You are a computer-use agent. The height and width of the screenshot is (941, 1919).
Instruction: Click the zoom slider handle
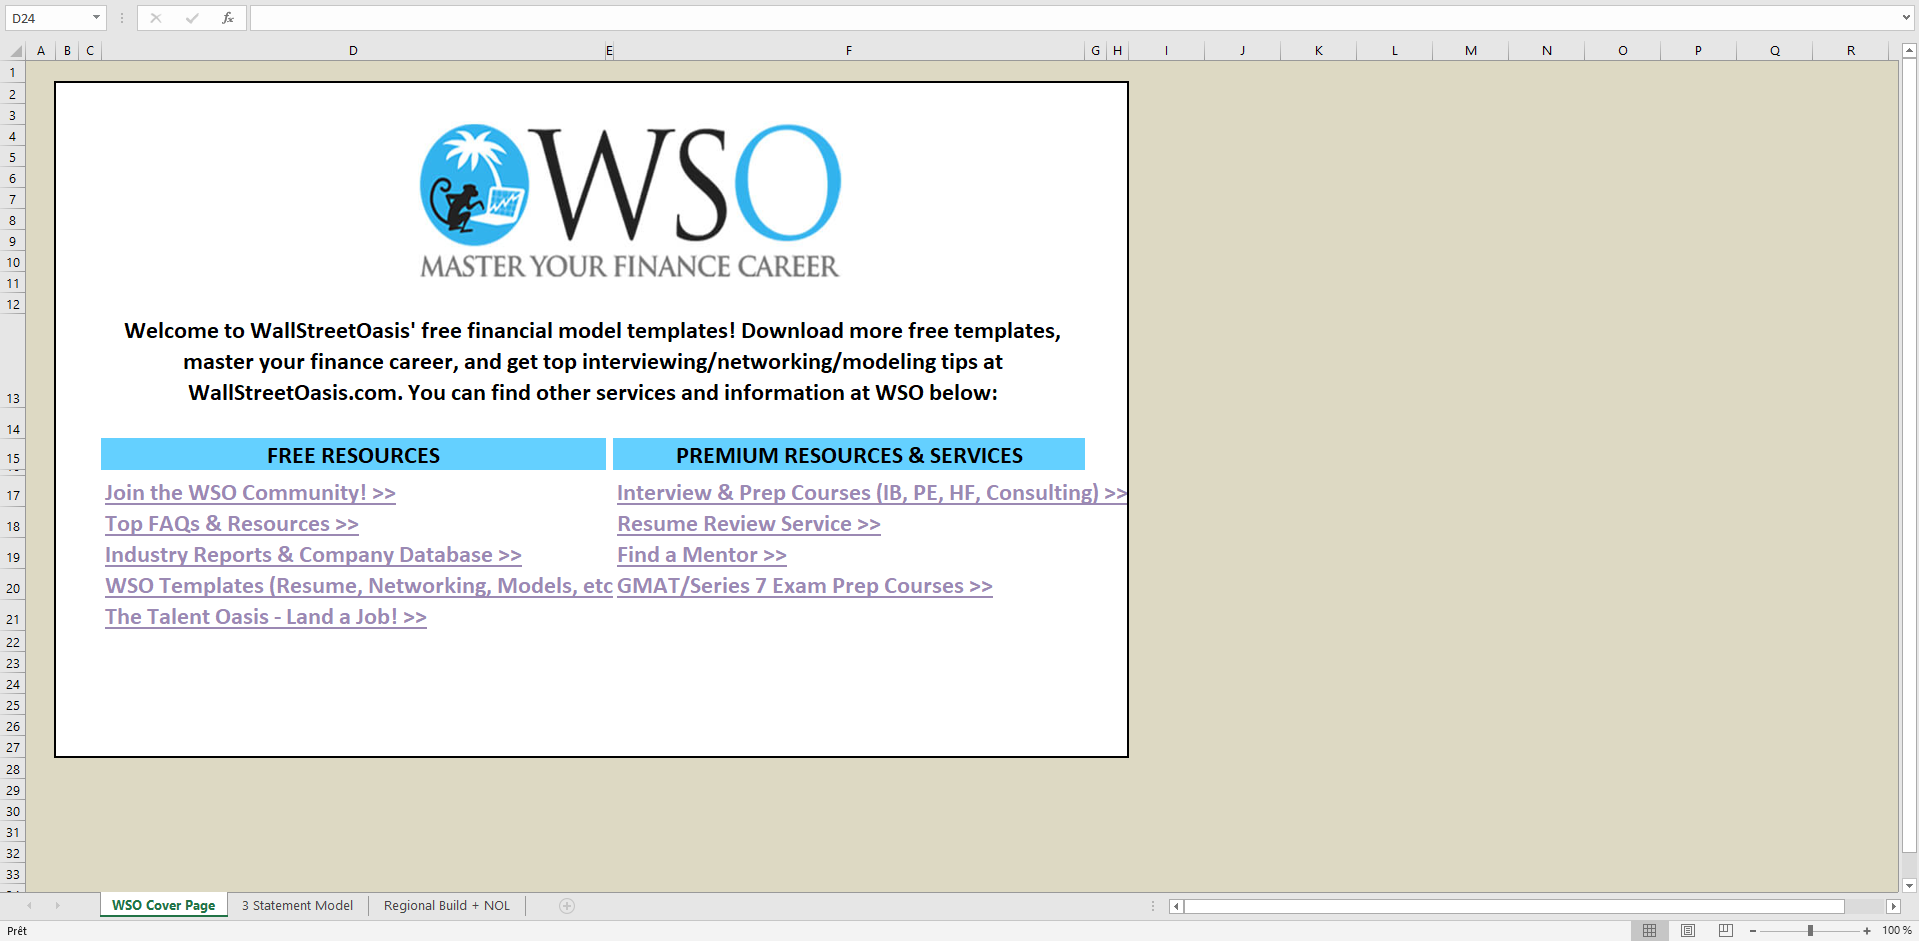click(1810, 931)
